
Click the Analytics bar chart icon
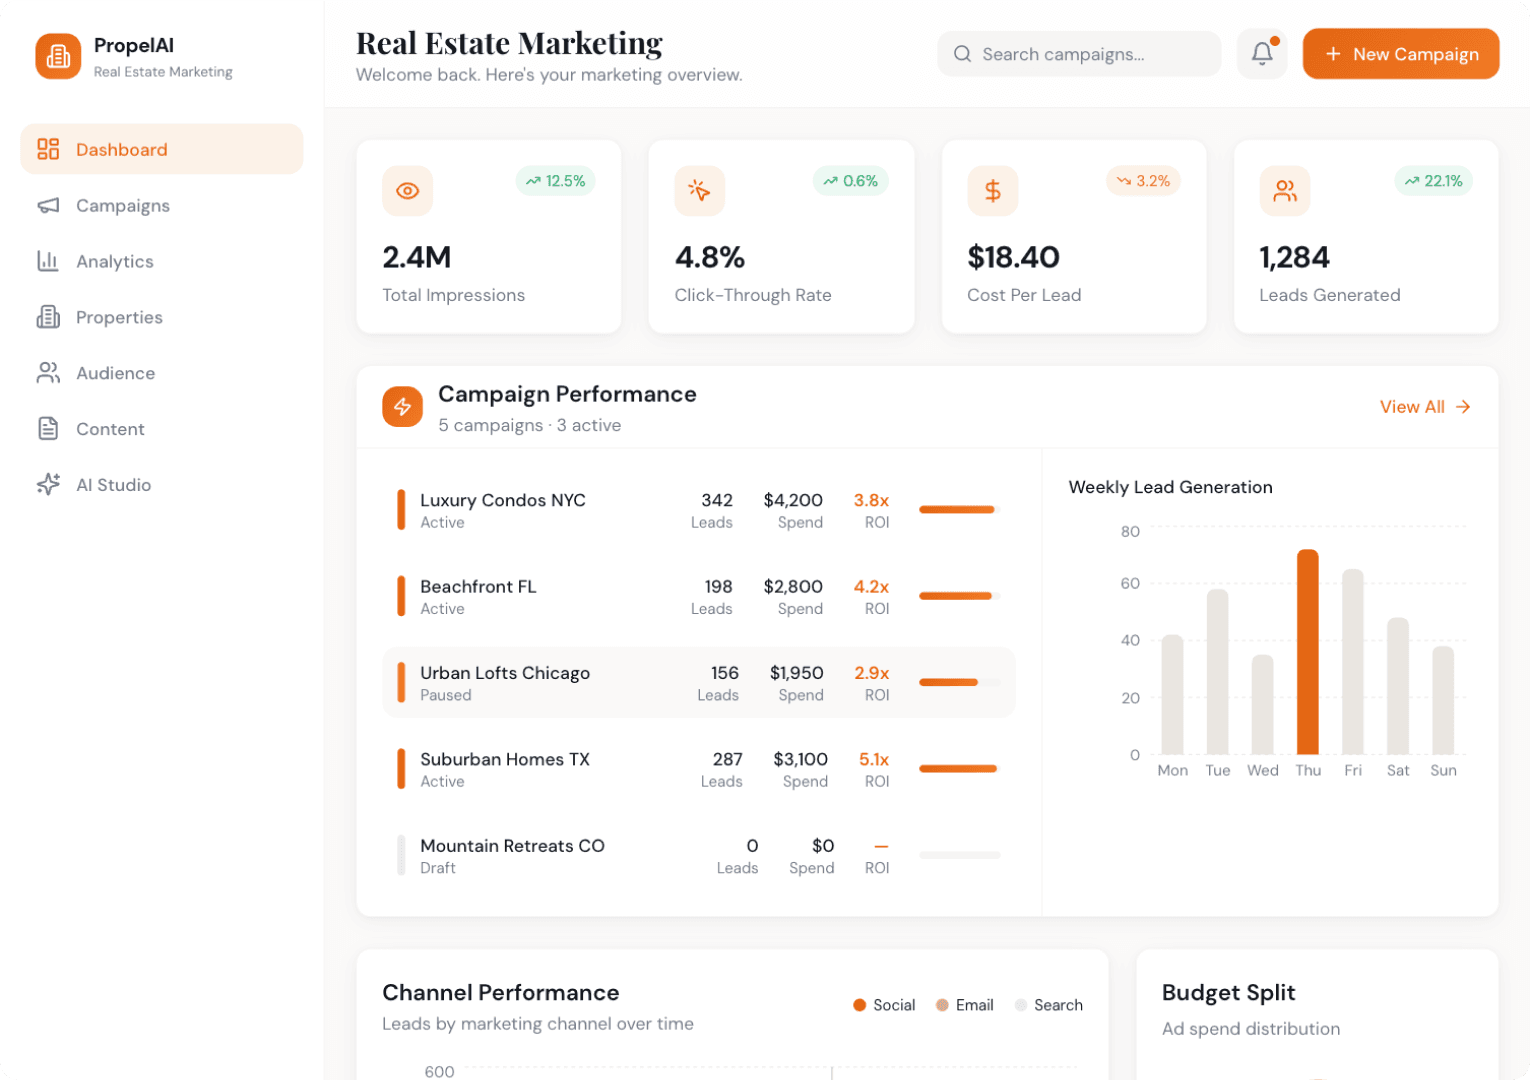[x=48, y=261]
